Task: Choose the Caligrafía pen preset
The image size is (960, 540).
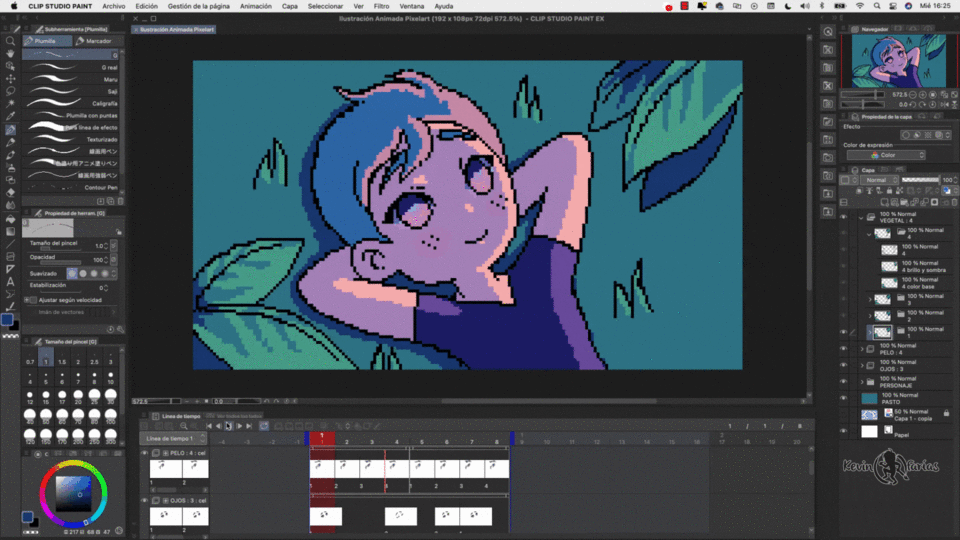Action: [x=72, y=103]
